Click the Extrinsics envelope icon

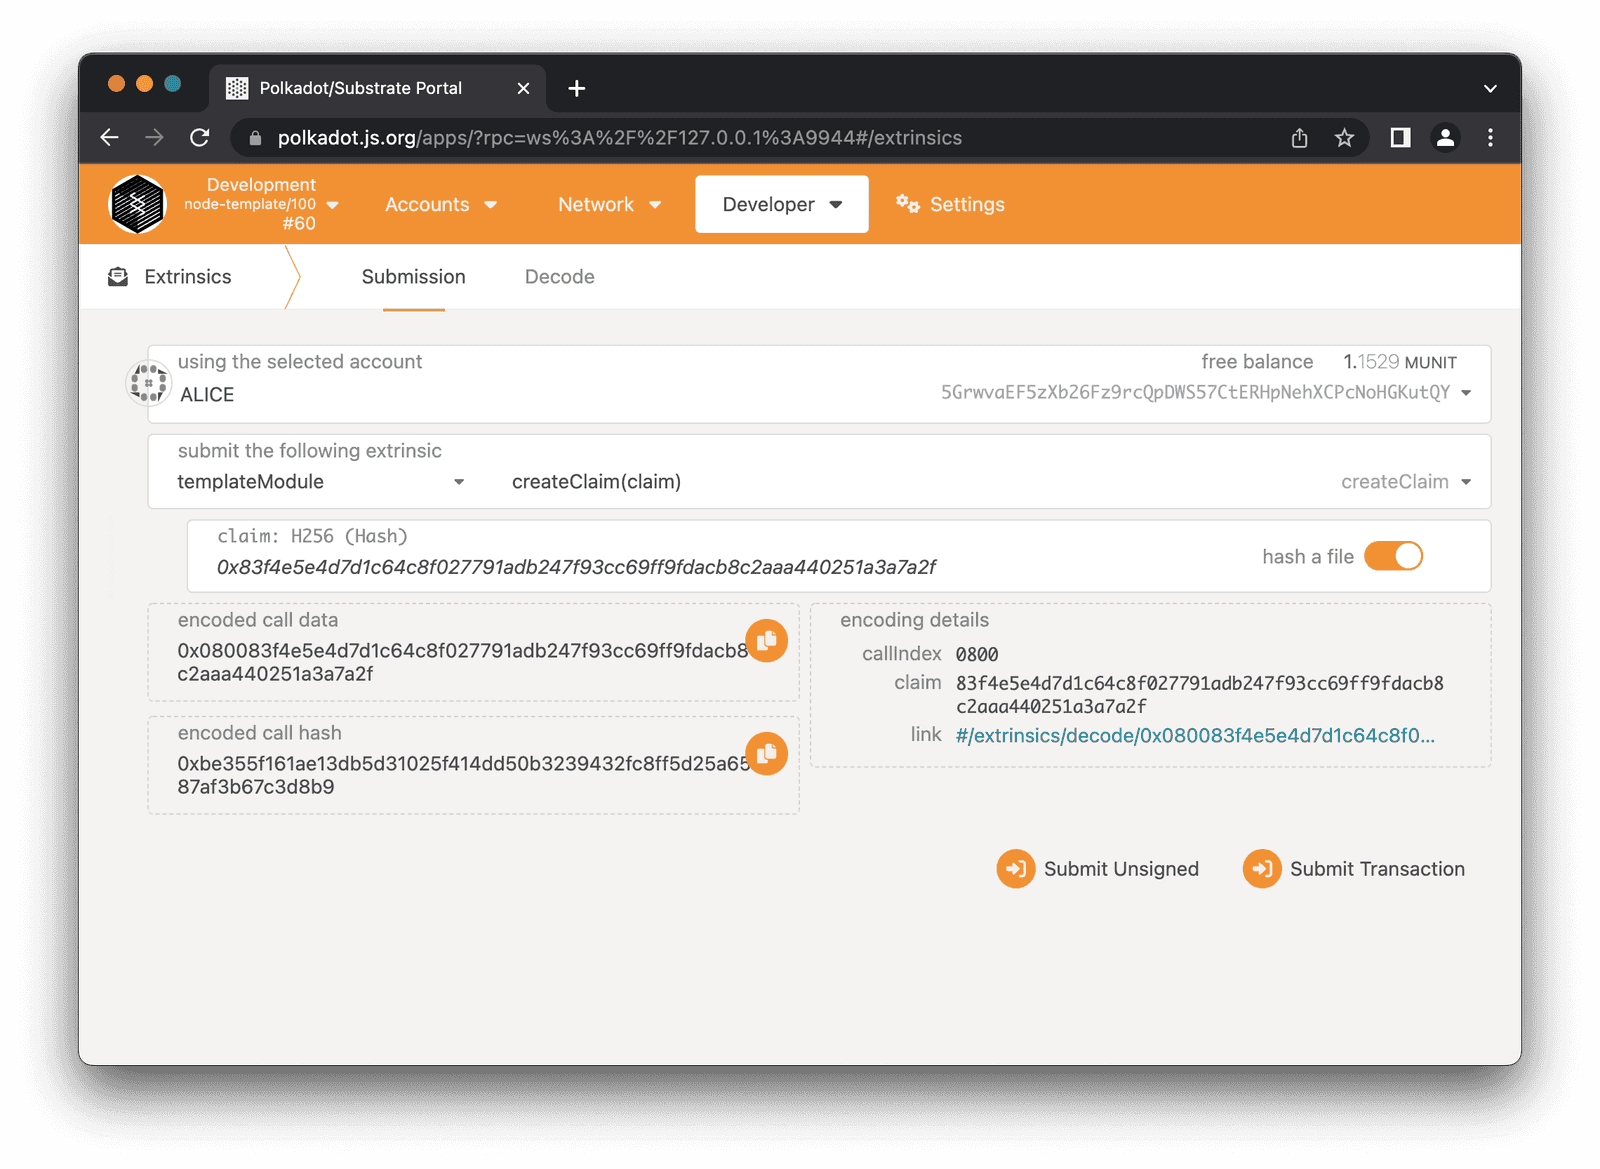point(118,276)
